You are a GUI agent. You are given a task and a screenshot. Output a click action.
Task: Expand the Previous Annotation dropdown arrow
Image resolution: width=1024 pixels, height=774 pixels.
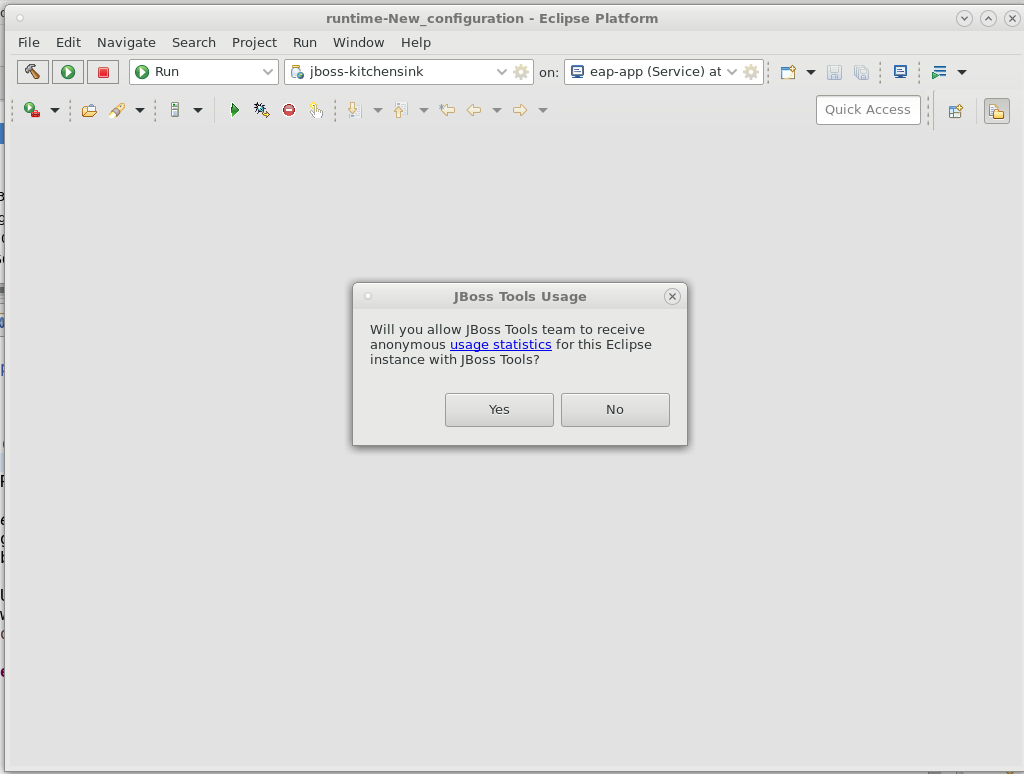coord(424,110)
